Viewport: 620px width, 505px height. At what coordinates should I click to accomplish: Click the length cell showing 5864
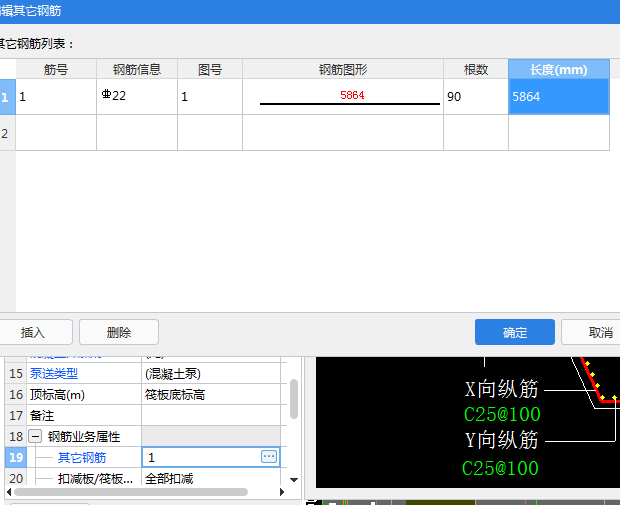tap(559, 96)
